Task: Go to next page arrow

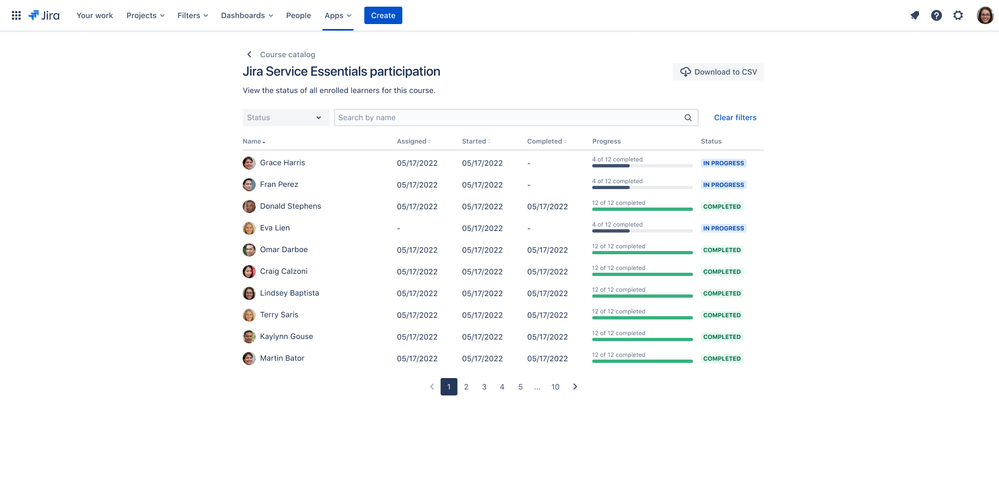Action: pos(575,386)
